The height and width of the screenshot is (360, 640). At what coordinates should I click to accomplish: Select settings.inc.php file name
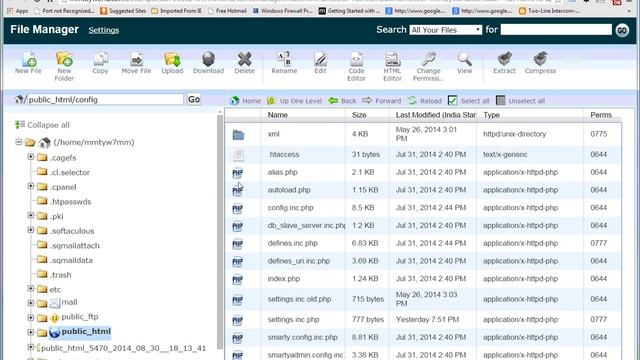(x=293, y=320)
